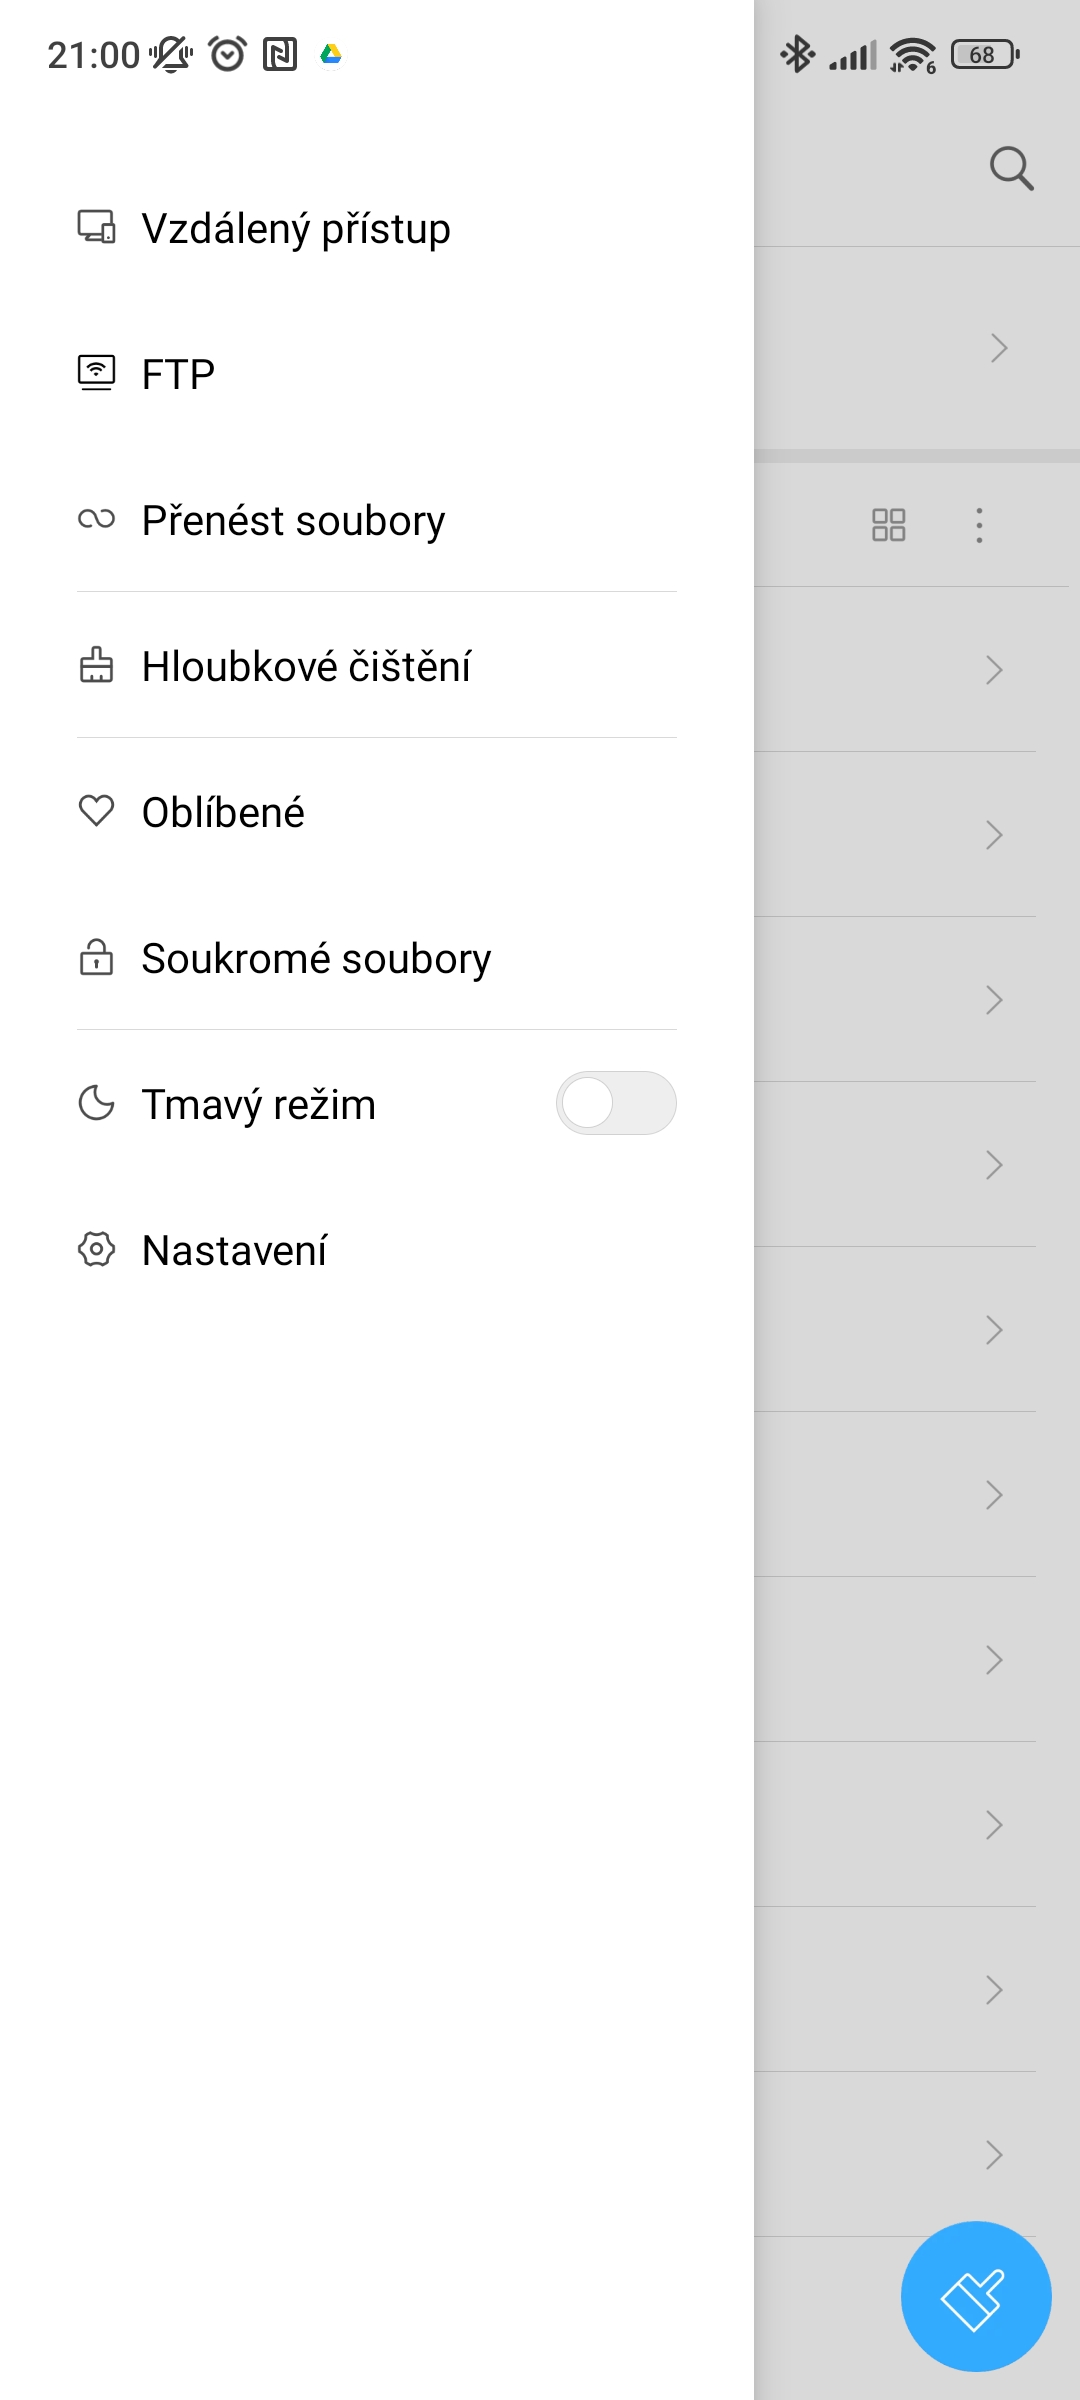1080x2400 pixels.
Task: Tap the blue cleaner floating button
Action: click(x=975, y=2296)
